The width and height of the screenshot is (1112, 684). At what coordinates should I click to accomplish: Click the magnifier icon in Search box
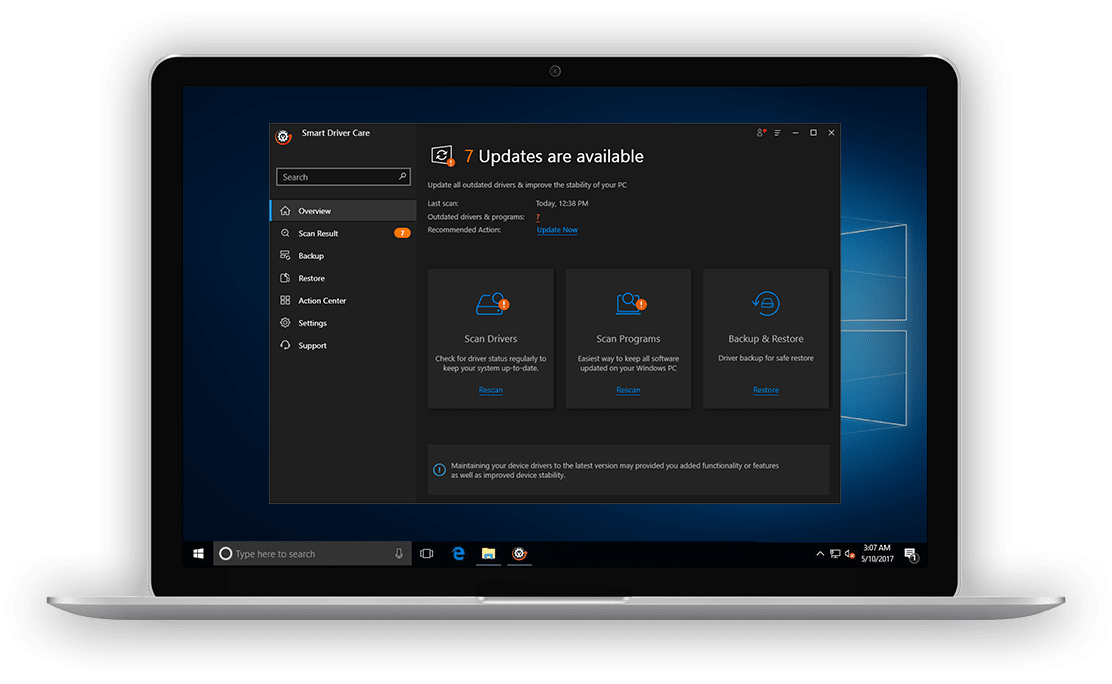402,176
